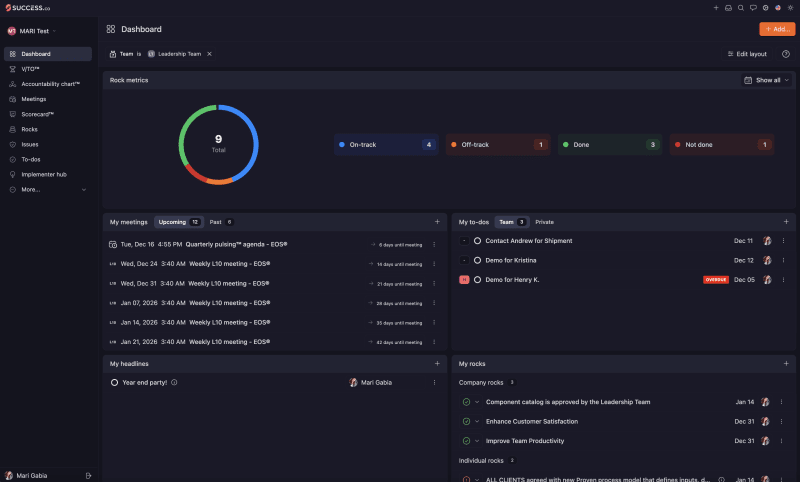Image resolution: width=800 pixels, height=482 pixels.
Task: Open options for Contact Andrew for Shipment
Action: pyautogui.click(x=783, y=241)
